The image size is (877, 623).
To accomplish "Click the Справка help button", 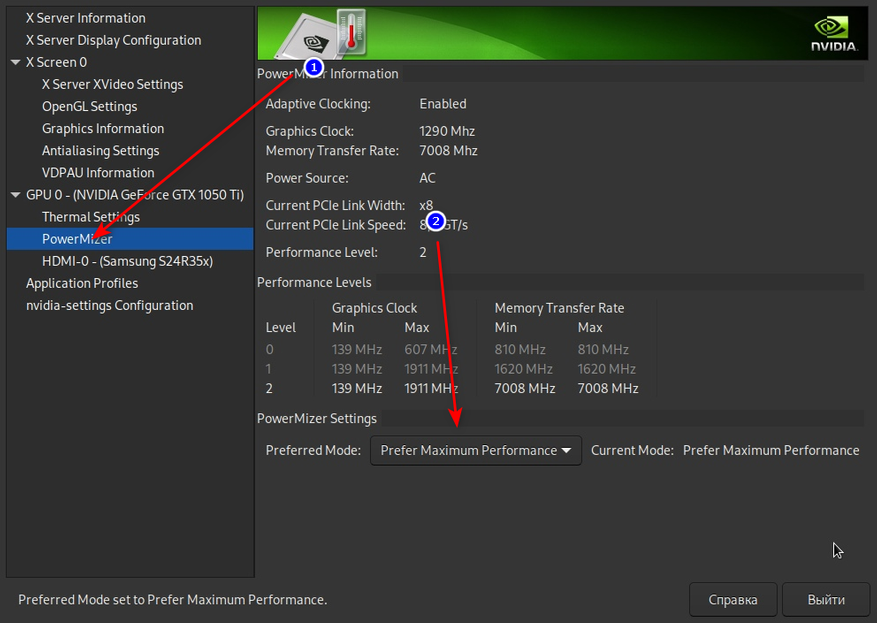I will tap(733, 600).
